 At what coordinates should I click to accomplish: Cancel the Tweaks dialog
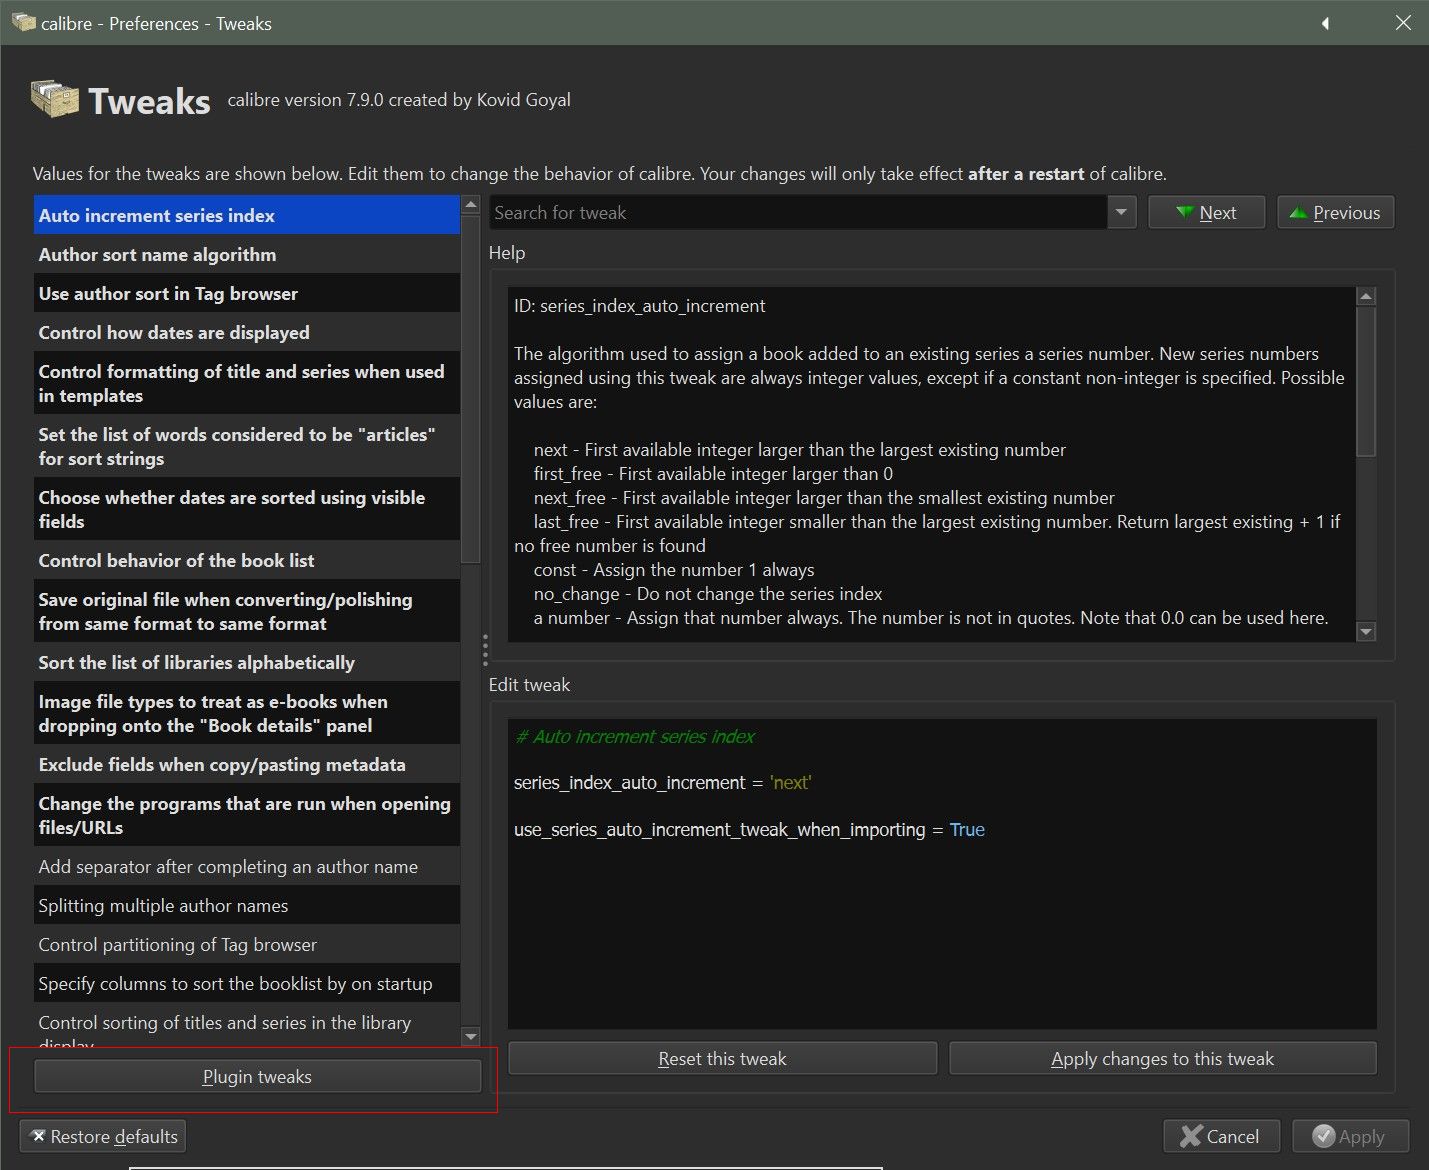[1220, 1136]
